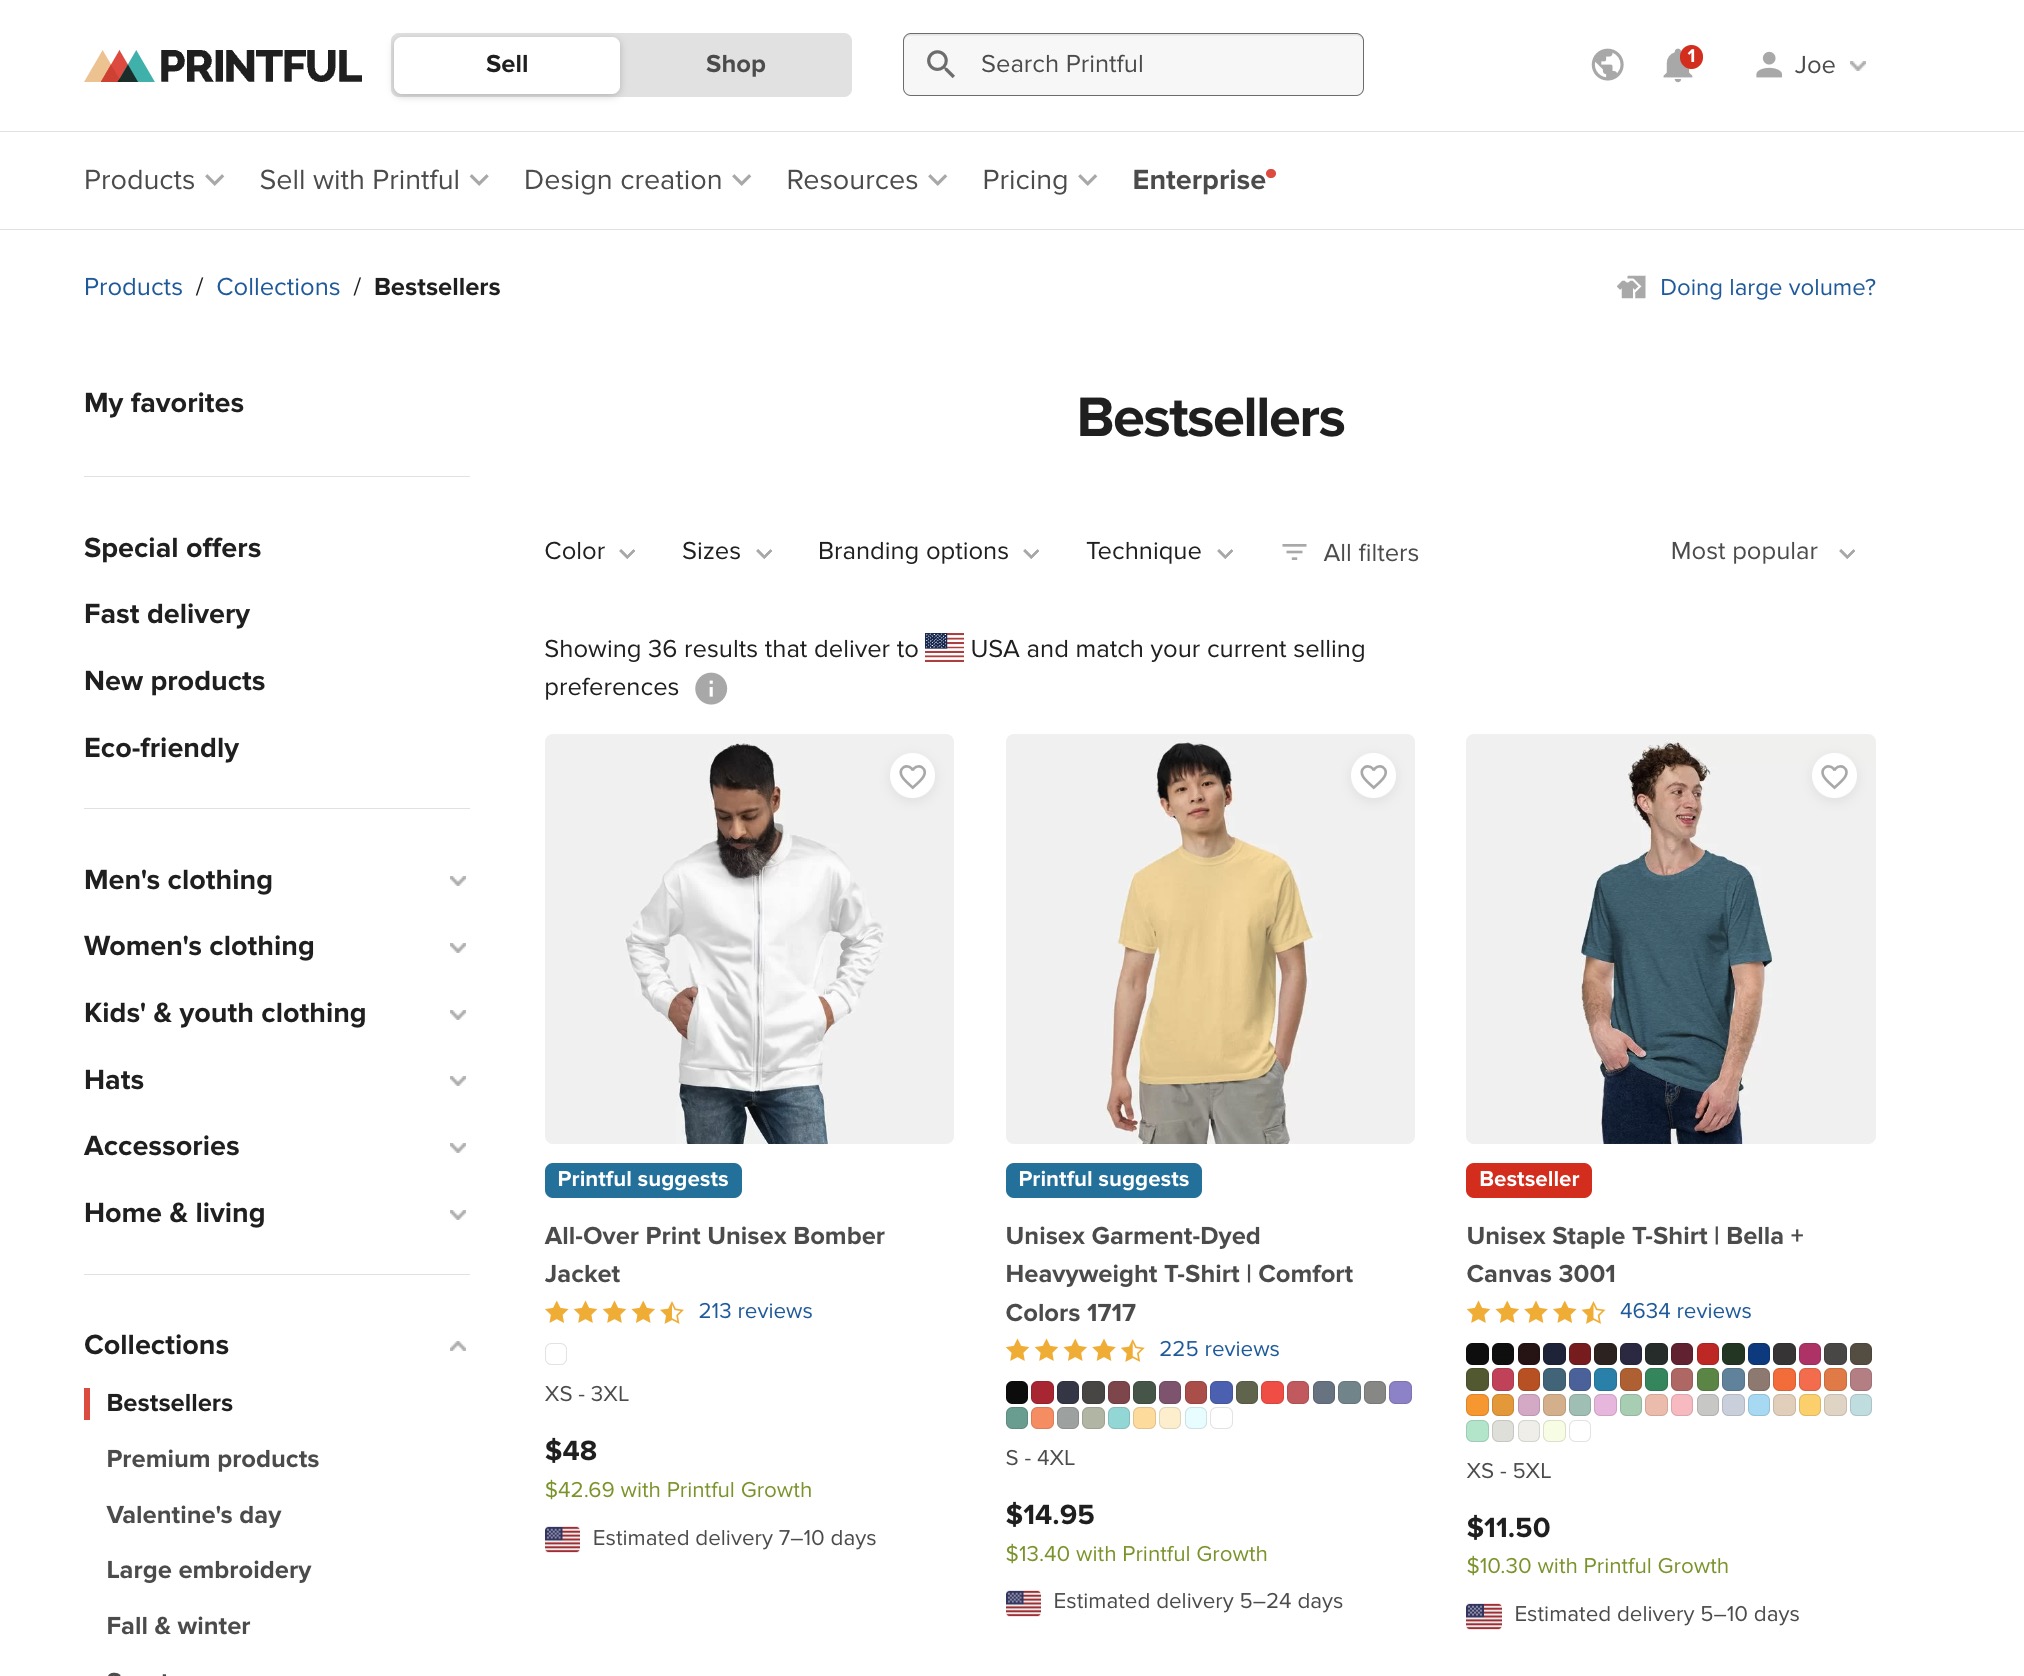Click inside the Search Printful field
2024x1676 pixels.
(x=1130, y=64)
